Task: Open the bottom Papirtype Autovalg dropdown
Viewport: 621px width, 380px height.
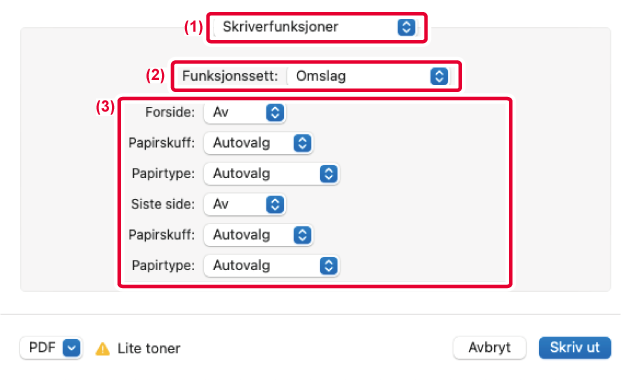Action: pyautogui.click(x=271, y=265)
